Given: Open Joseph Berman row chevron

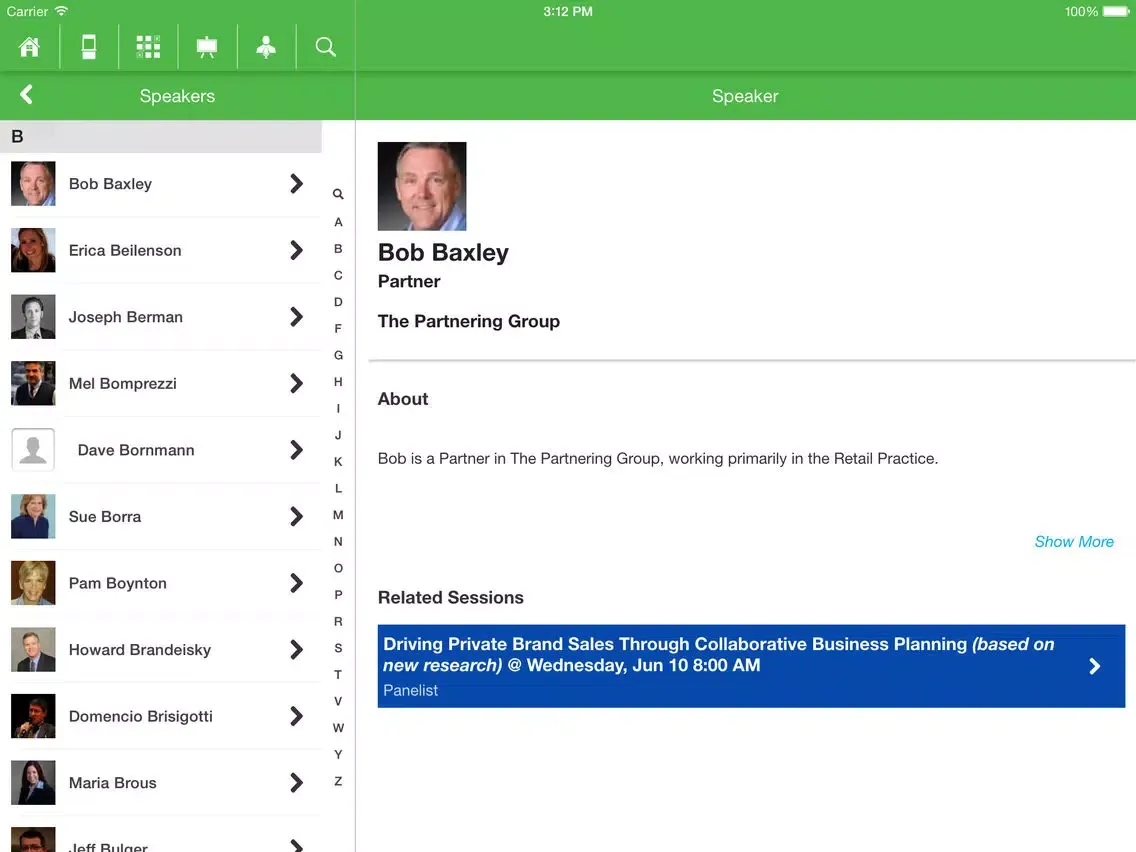Looking at the screenshot, I should click(x=296, y=317).
